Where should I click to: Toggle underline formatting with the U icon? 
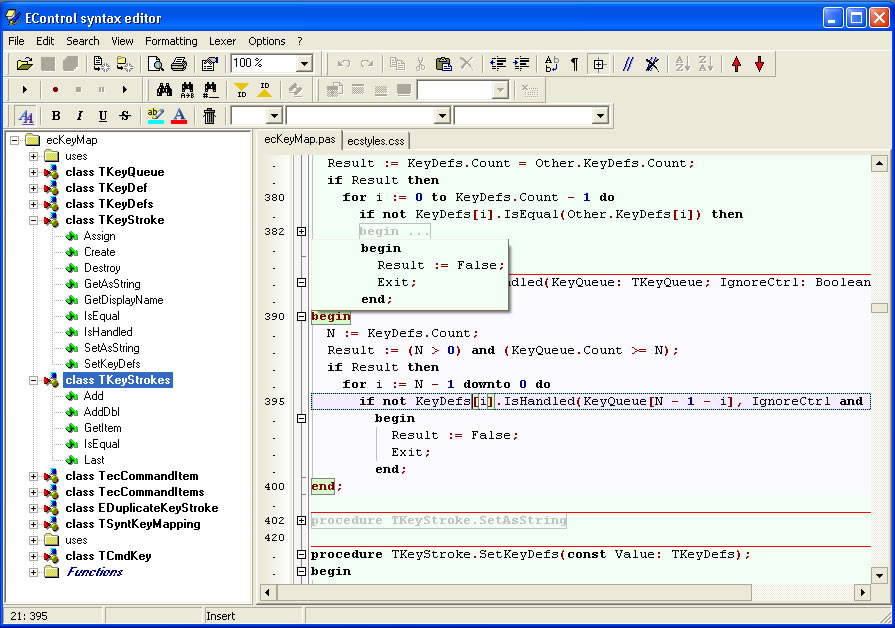tap(104, 117)
